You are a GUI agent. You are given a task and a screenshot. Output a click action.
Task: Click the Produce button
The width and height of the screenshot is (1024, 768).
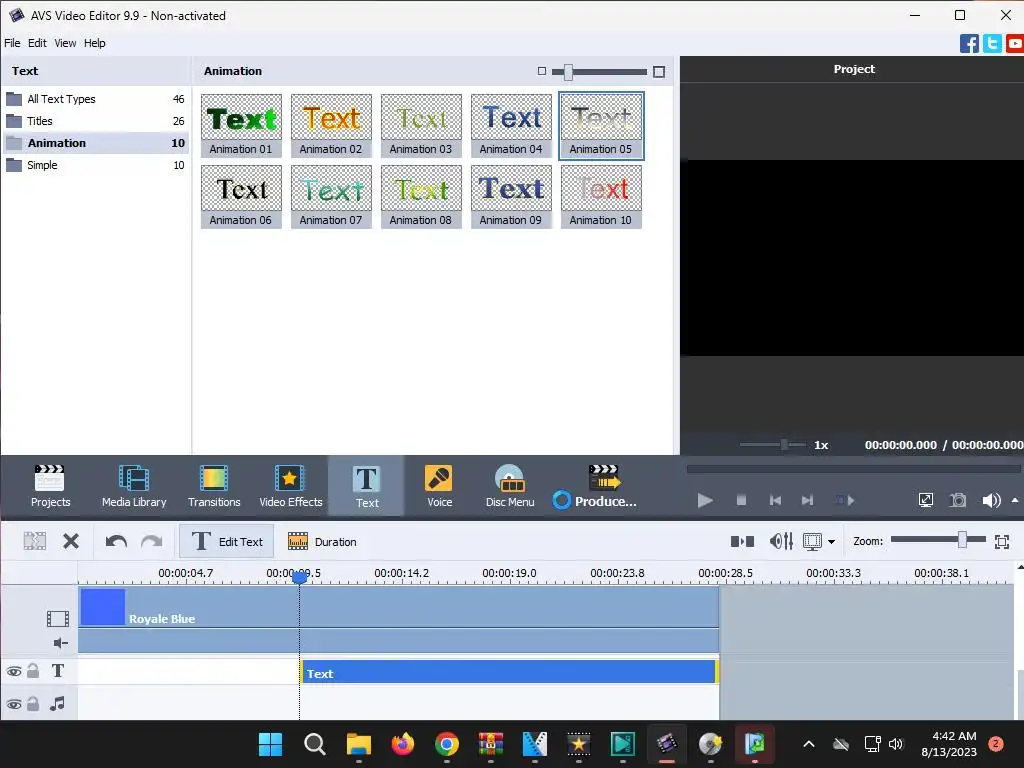point(595,487)
